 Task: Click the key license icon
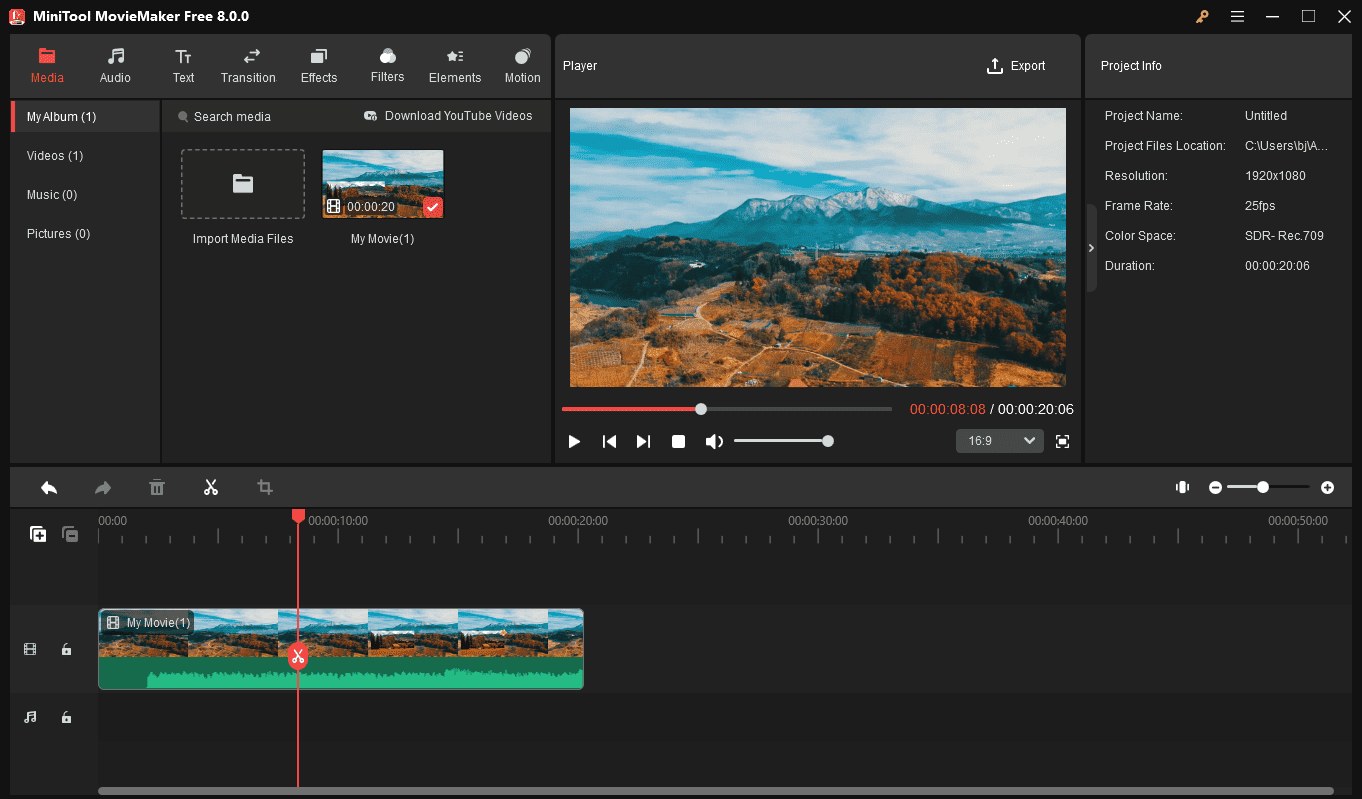[x=1202, y=16]
